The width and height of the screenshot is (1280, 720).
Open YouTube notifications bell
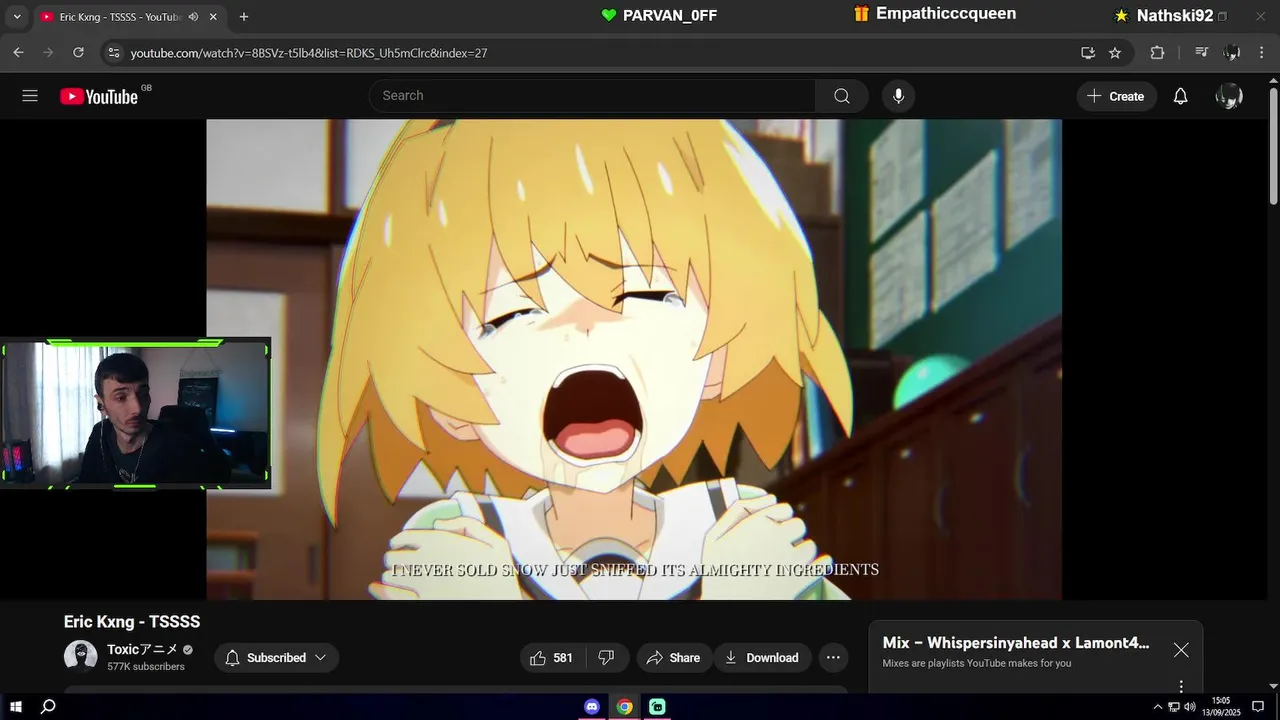click(1180, 96)
